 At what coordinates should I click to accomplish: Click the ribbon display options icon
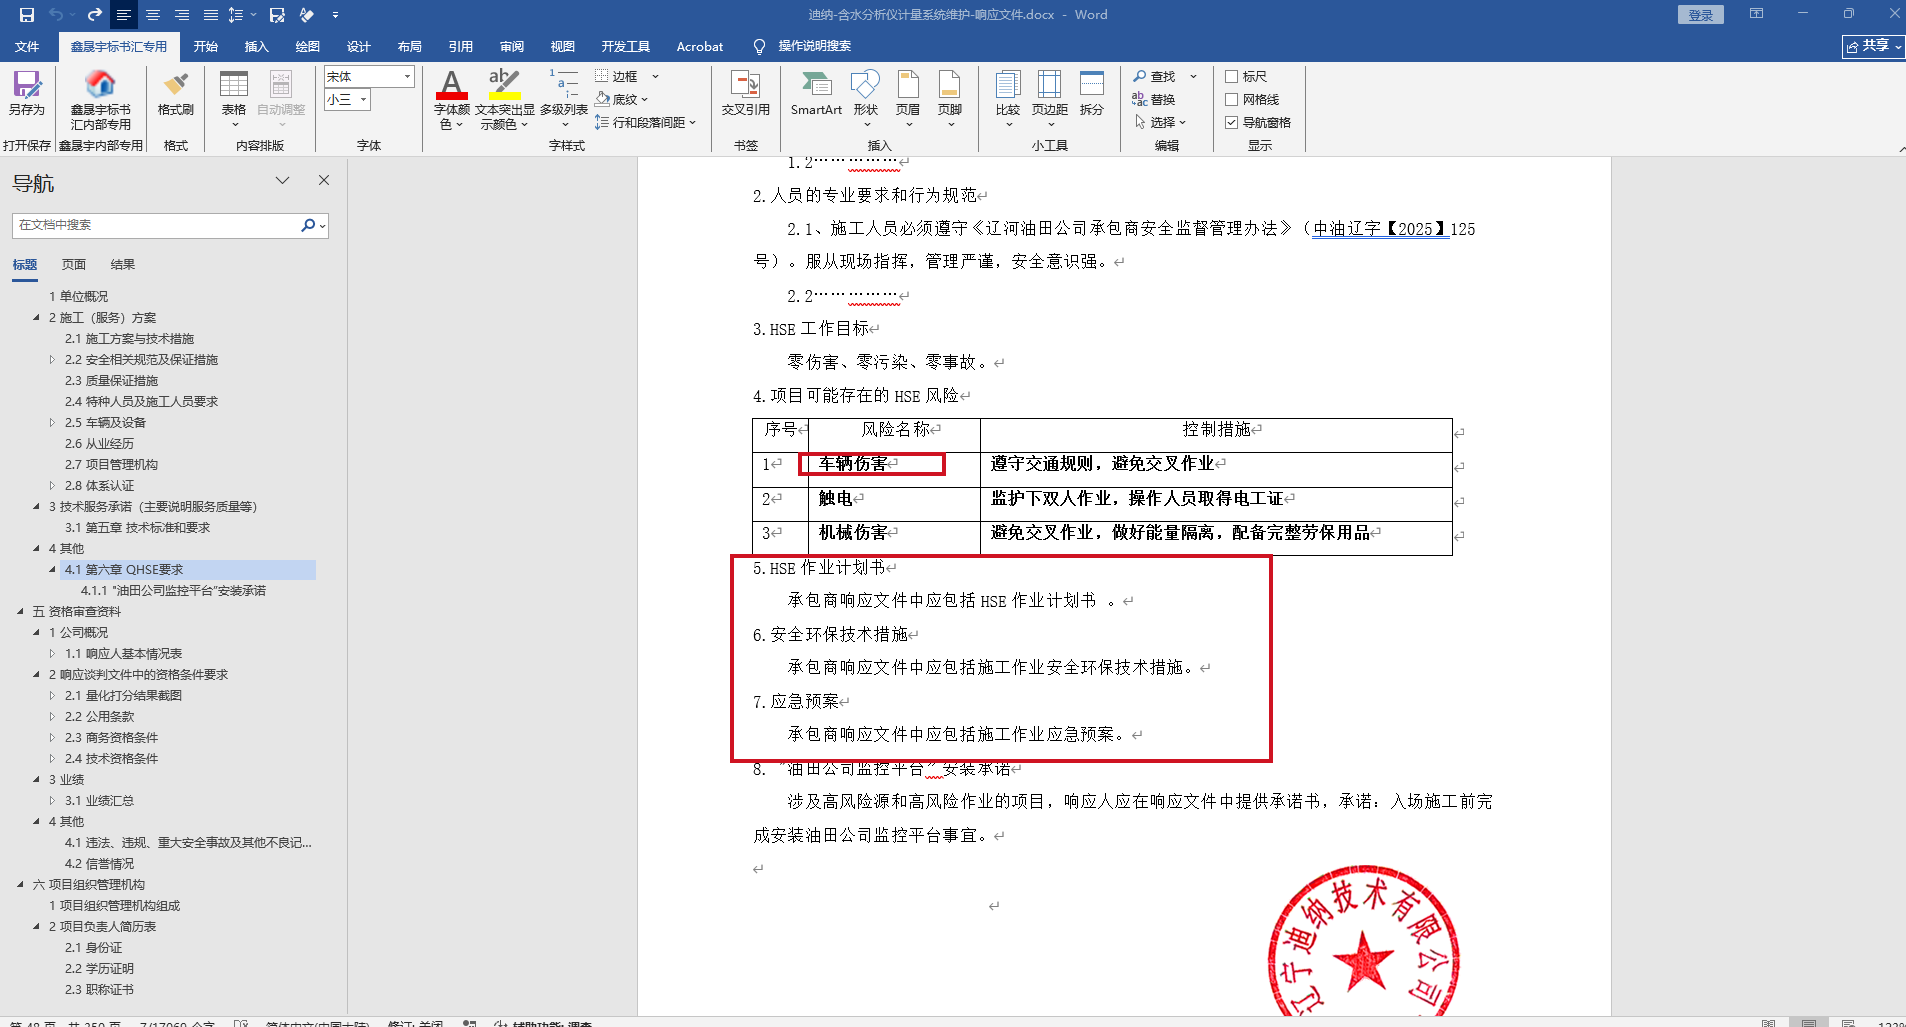[1756, 14]
